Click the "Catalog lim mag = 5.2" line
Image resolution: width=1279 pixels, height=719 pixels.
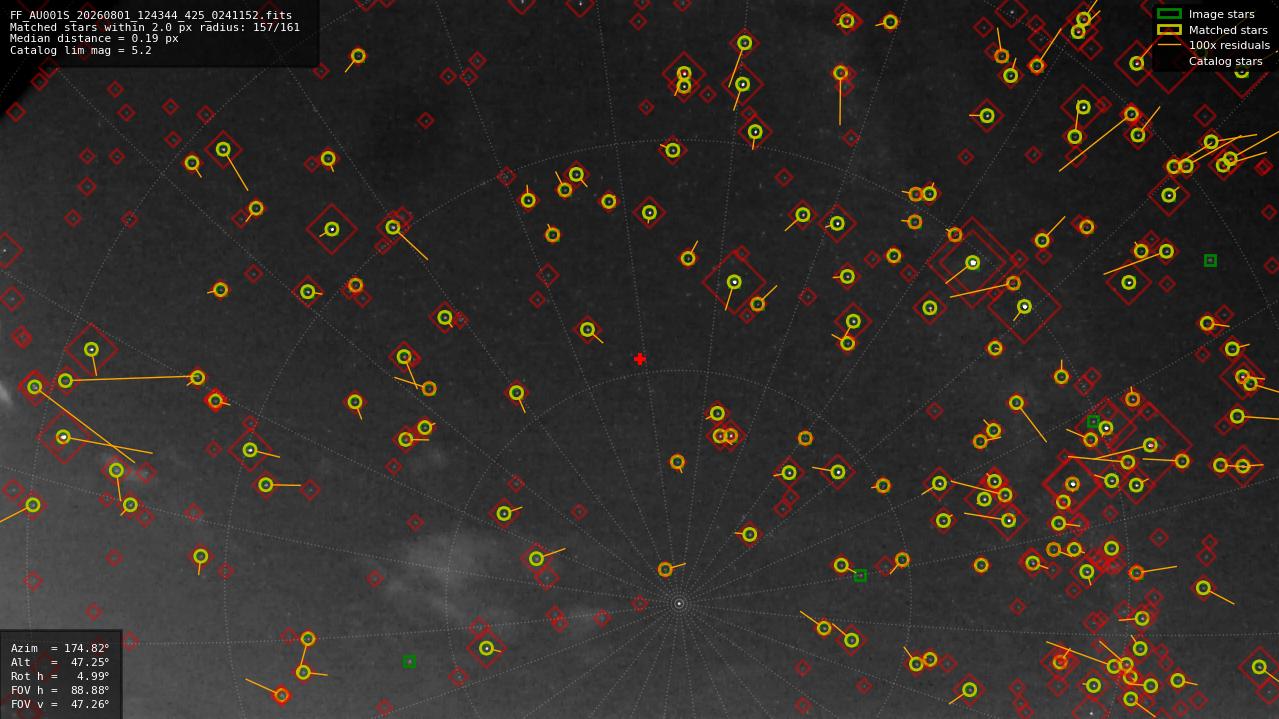[81, 50]
